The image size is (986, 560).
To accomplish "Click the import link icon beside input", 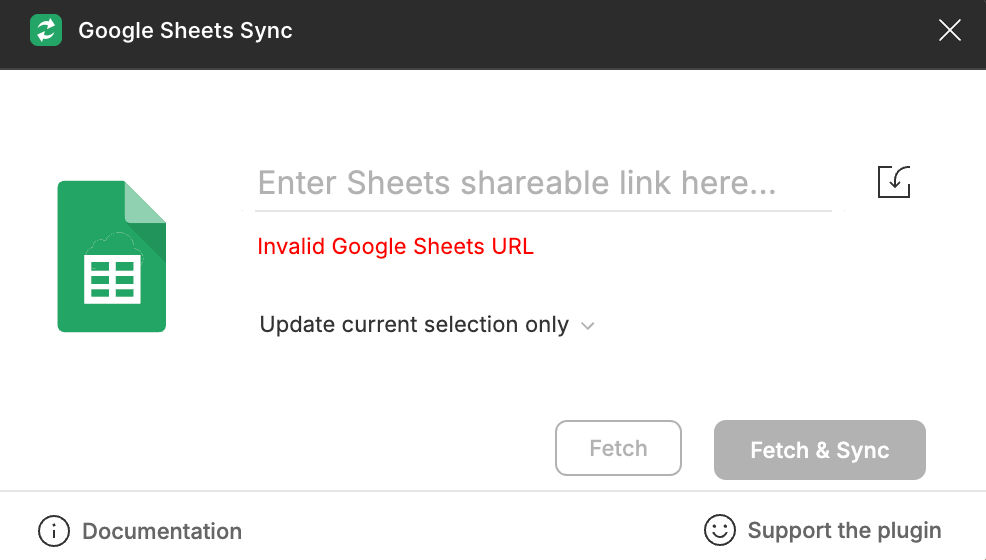I will pos(894,182).
